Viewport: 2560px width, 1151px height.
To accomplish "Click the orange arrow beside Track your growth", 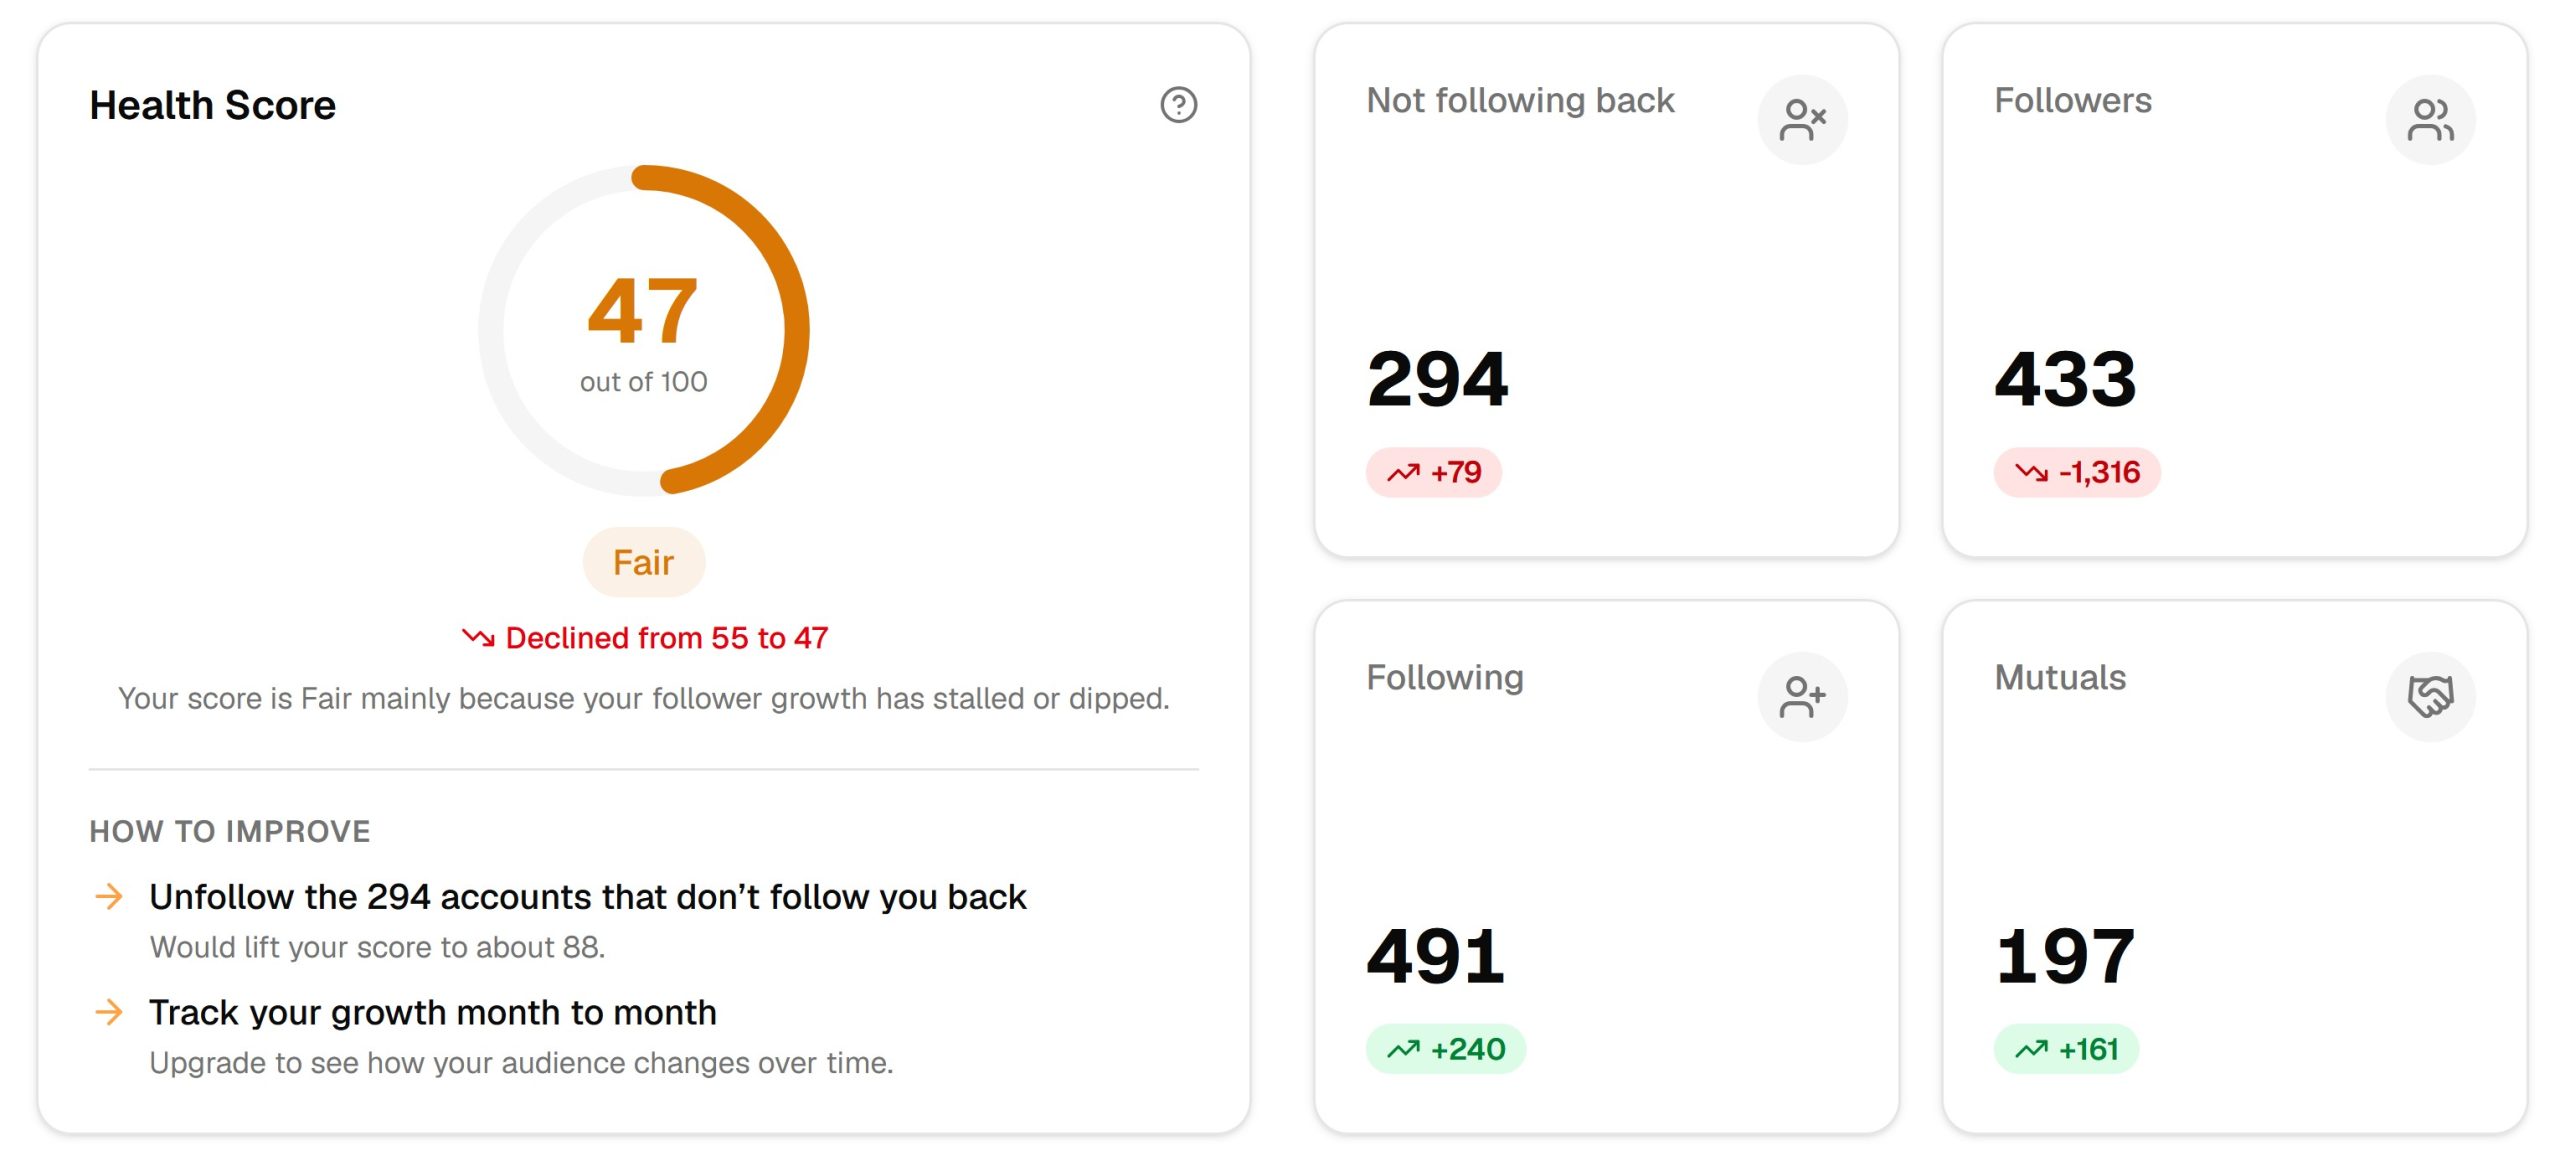I will click(109, 1012).
